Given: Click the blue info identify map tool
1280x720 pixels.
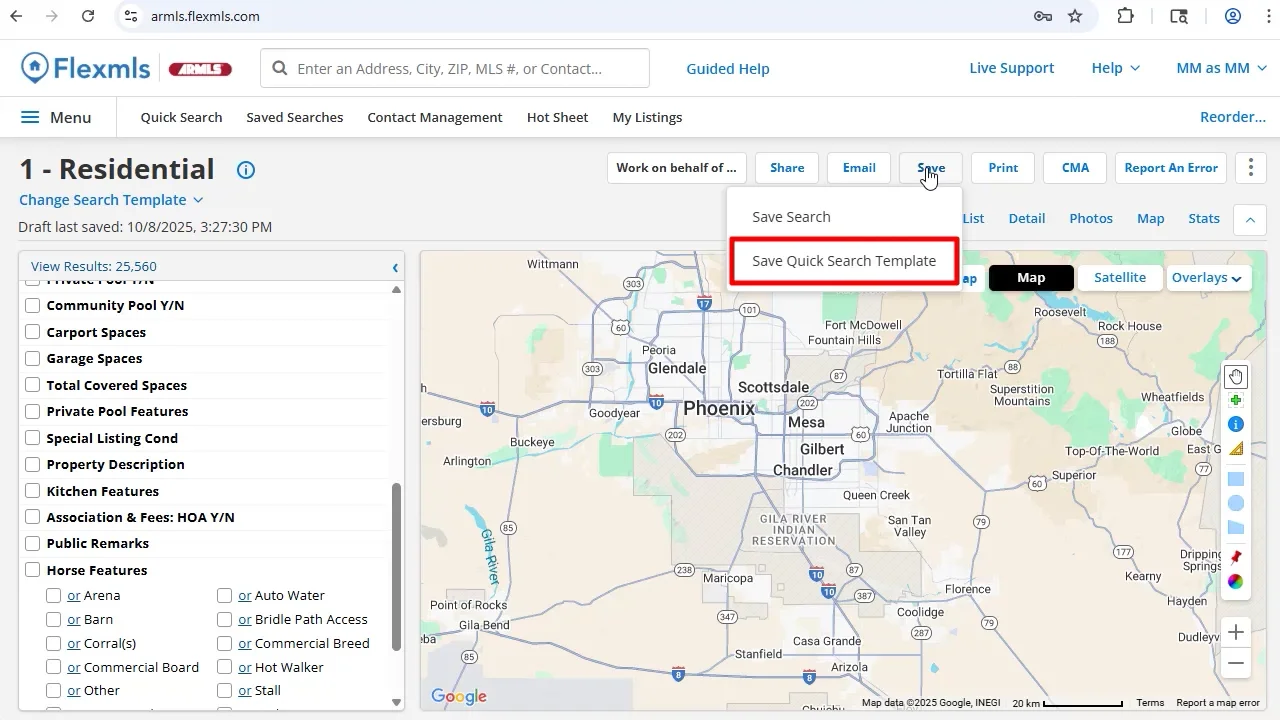Looking at the screenshot, I should click(x=1236, y=424).
